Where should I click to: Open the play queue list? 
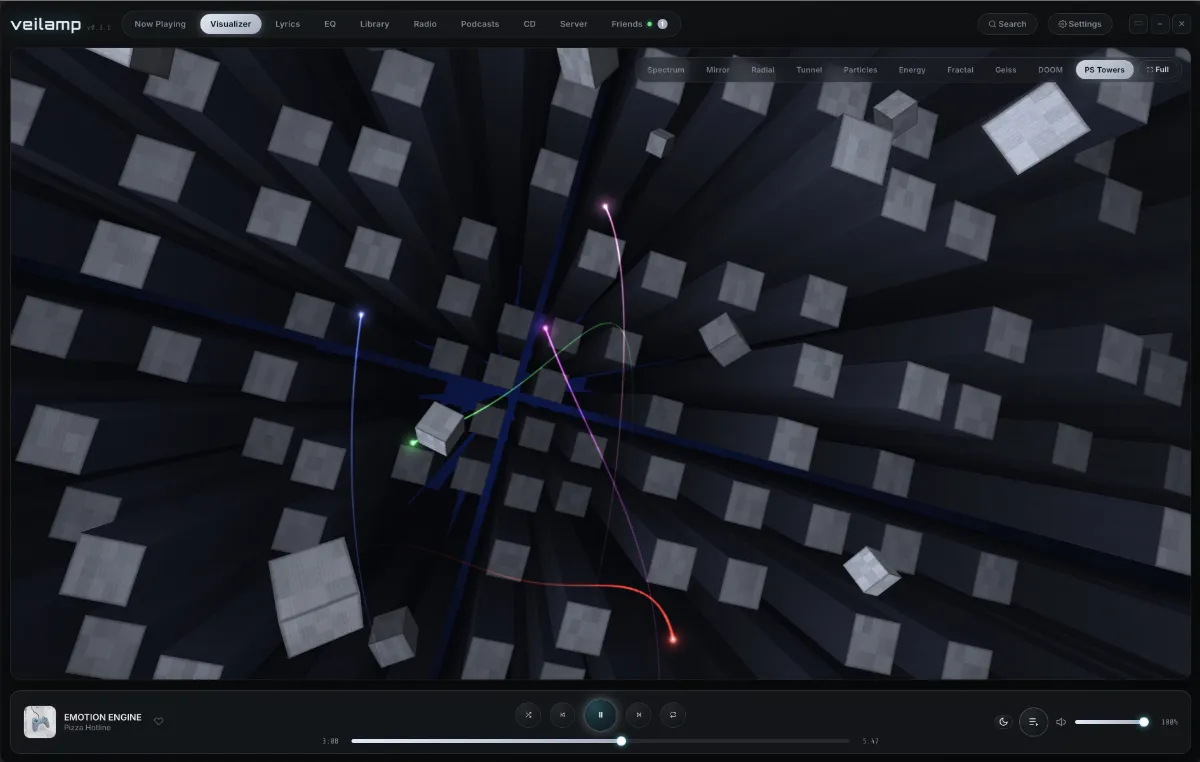(1033, 722)
